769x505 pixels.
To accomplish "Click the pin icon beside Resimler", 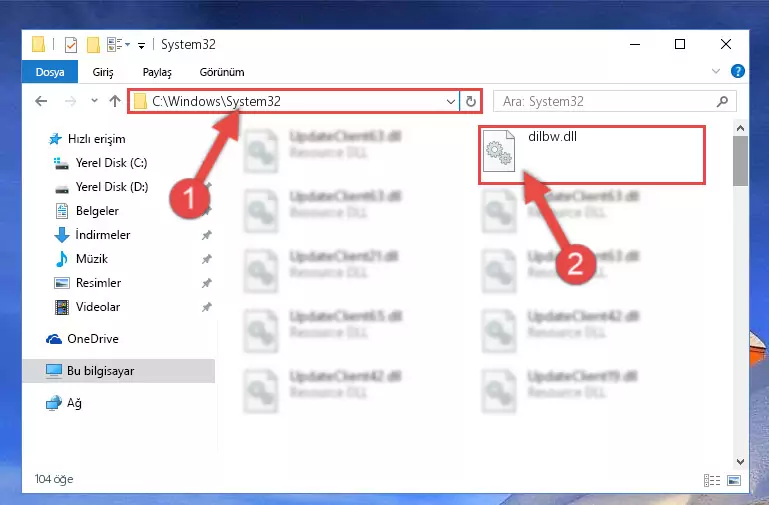I will pos(206,283).
